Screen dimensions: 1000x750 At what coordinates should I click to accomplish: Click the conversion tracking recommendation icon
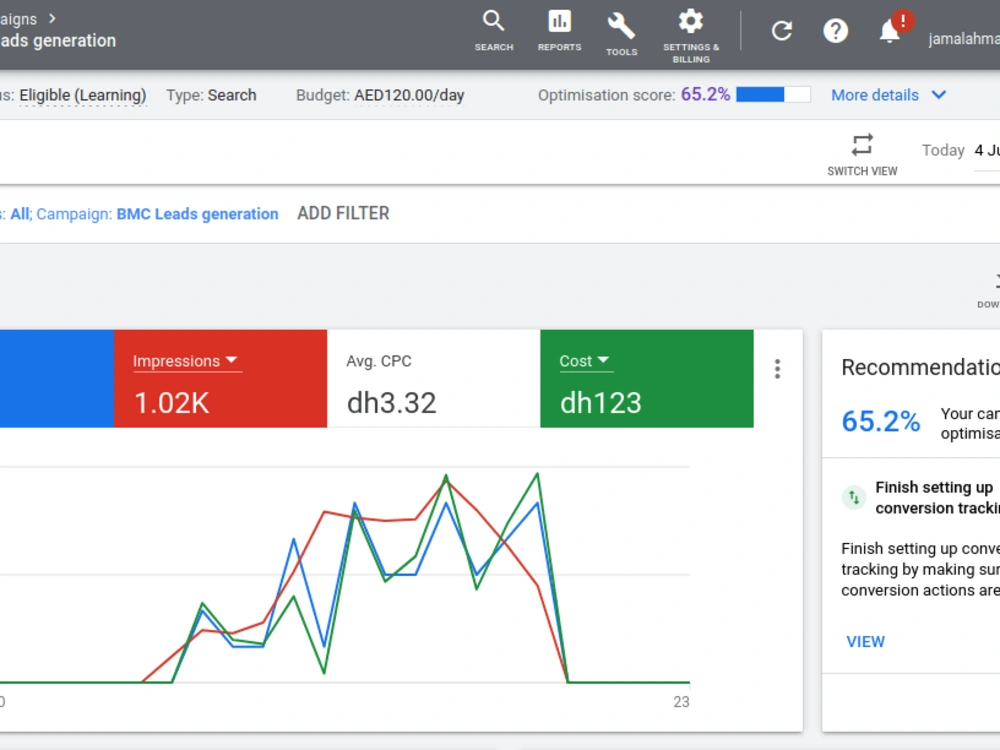tap(853, 497)
